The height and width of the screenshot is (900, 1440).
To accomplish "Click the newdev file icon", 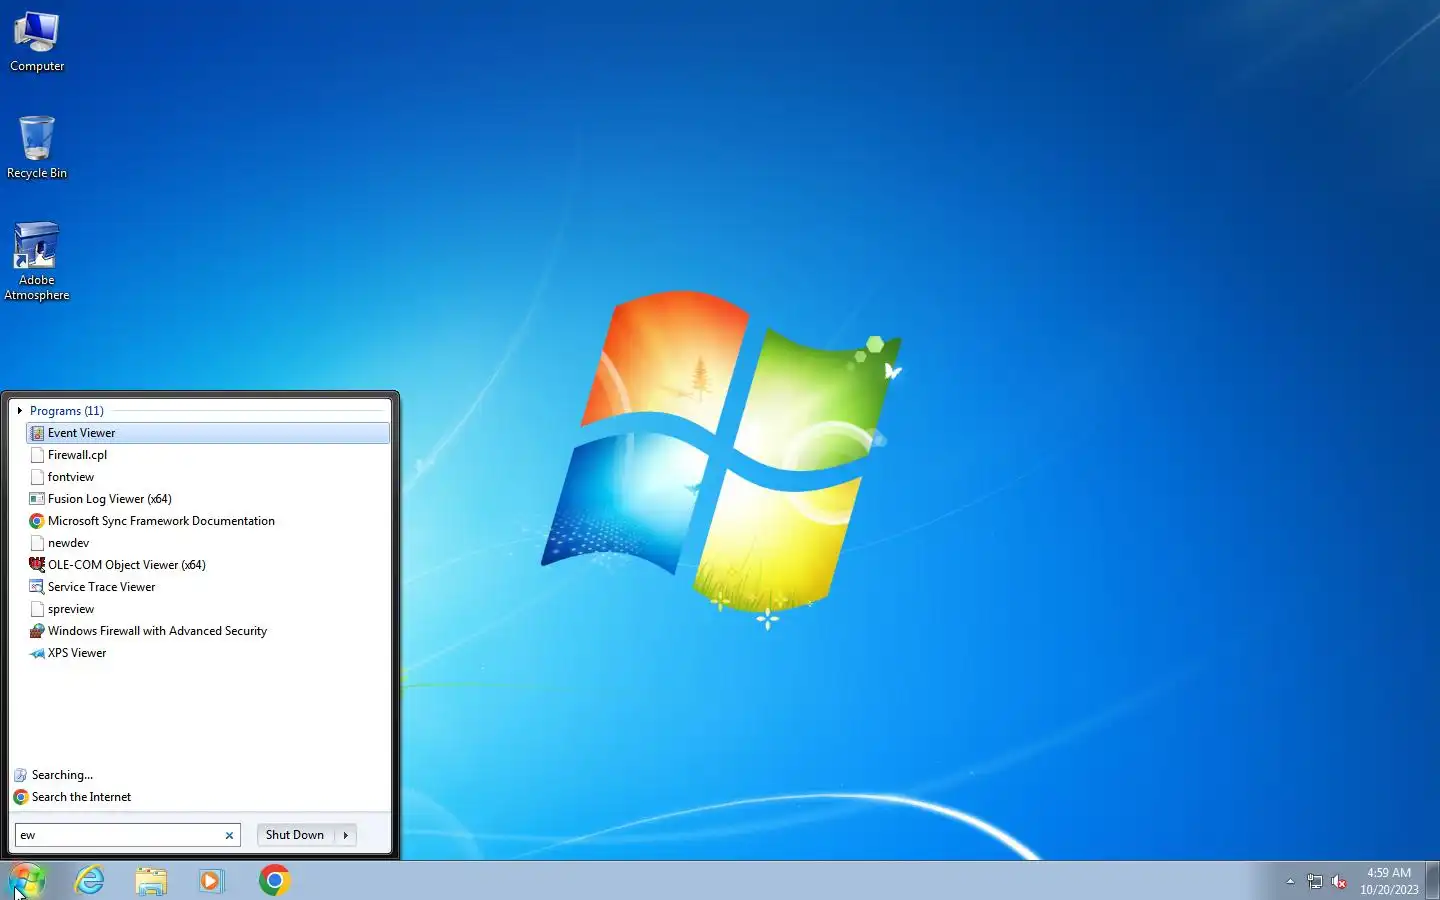I will (37, 543).
